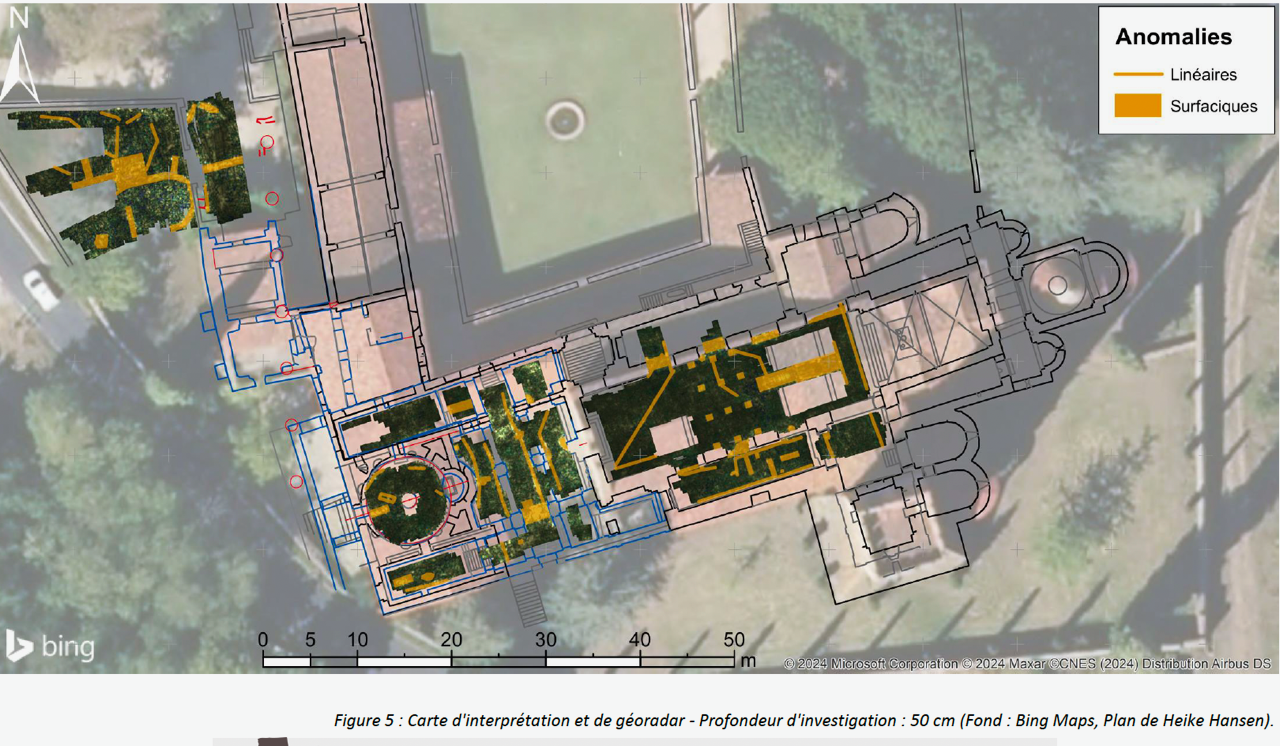Screen dimensions: 1280x746
Task: Click the white car on the road
Action: point(41,289)
